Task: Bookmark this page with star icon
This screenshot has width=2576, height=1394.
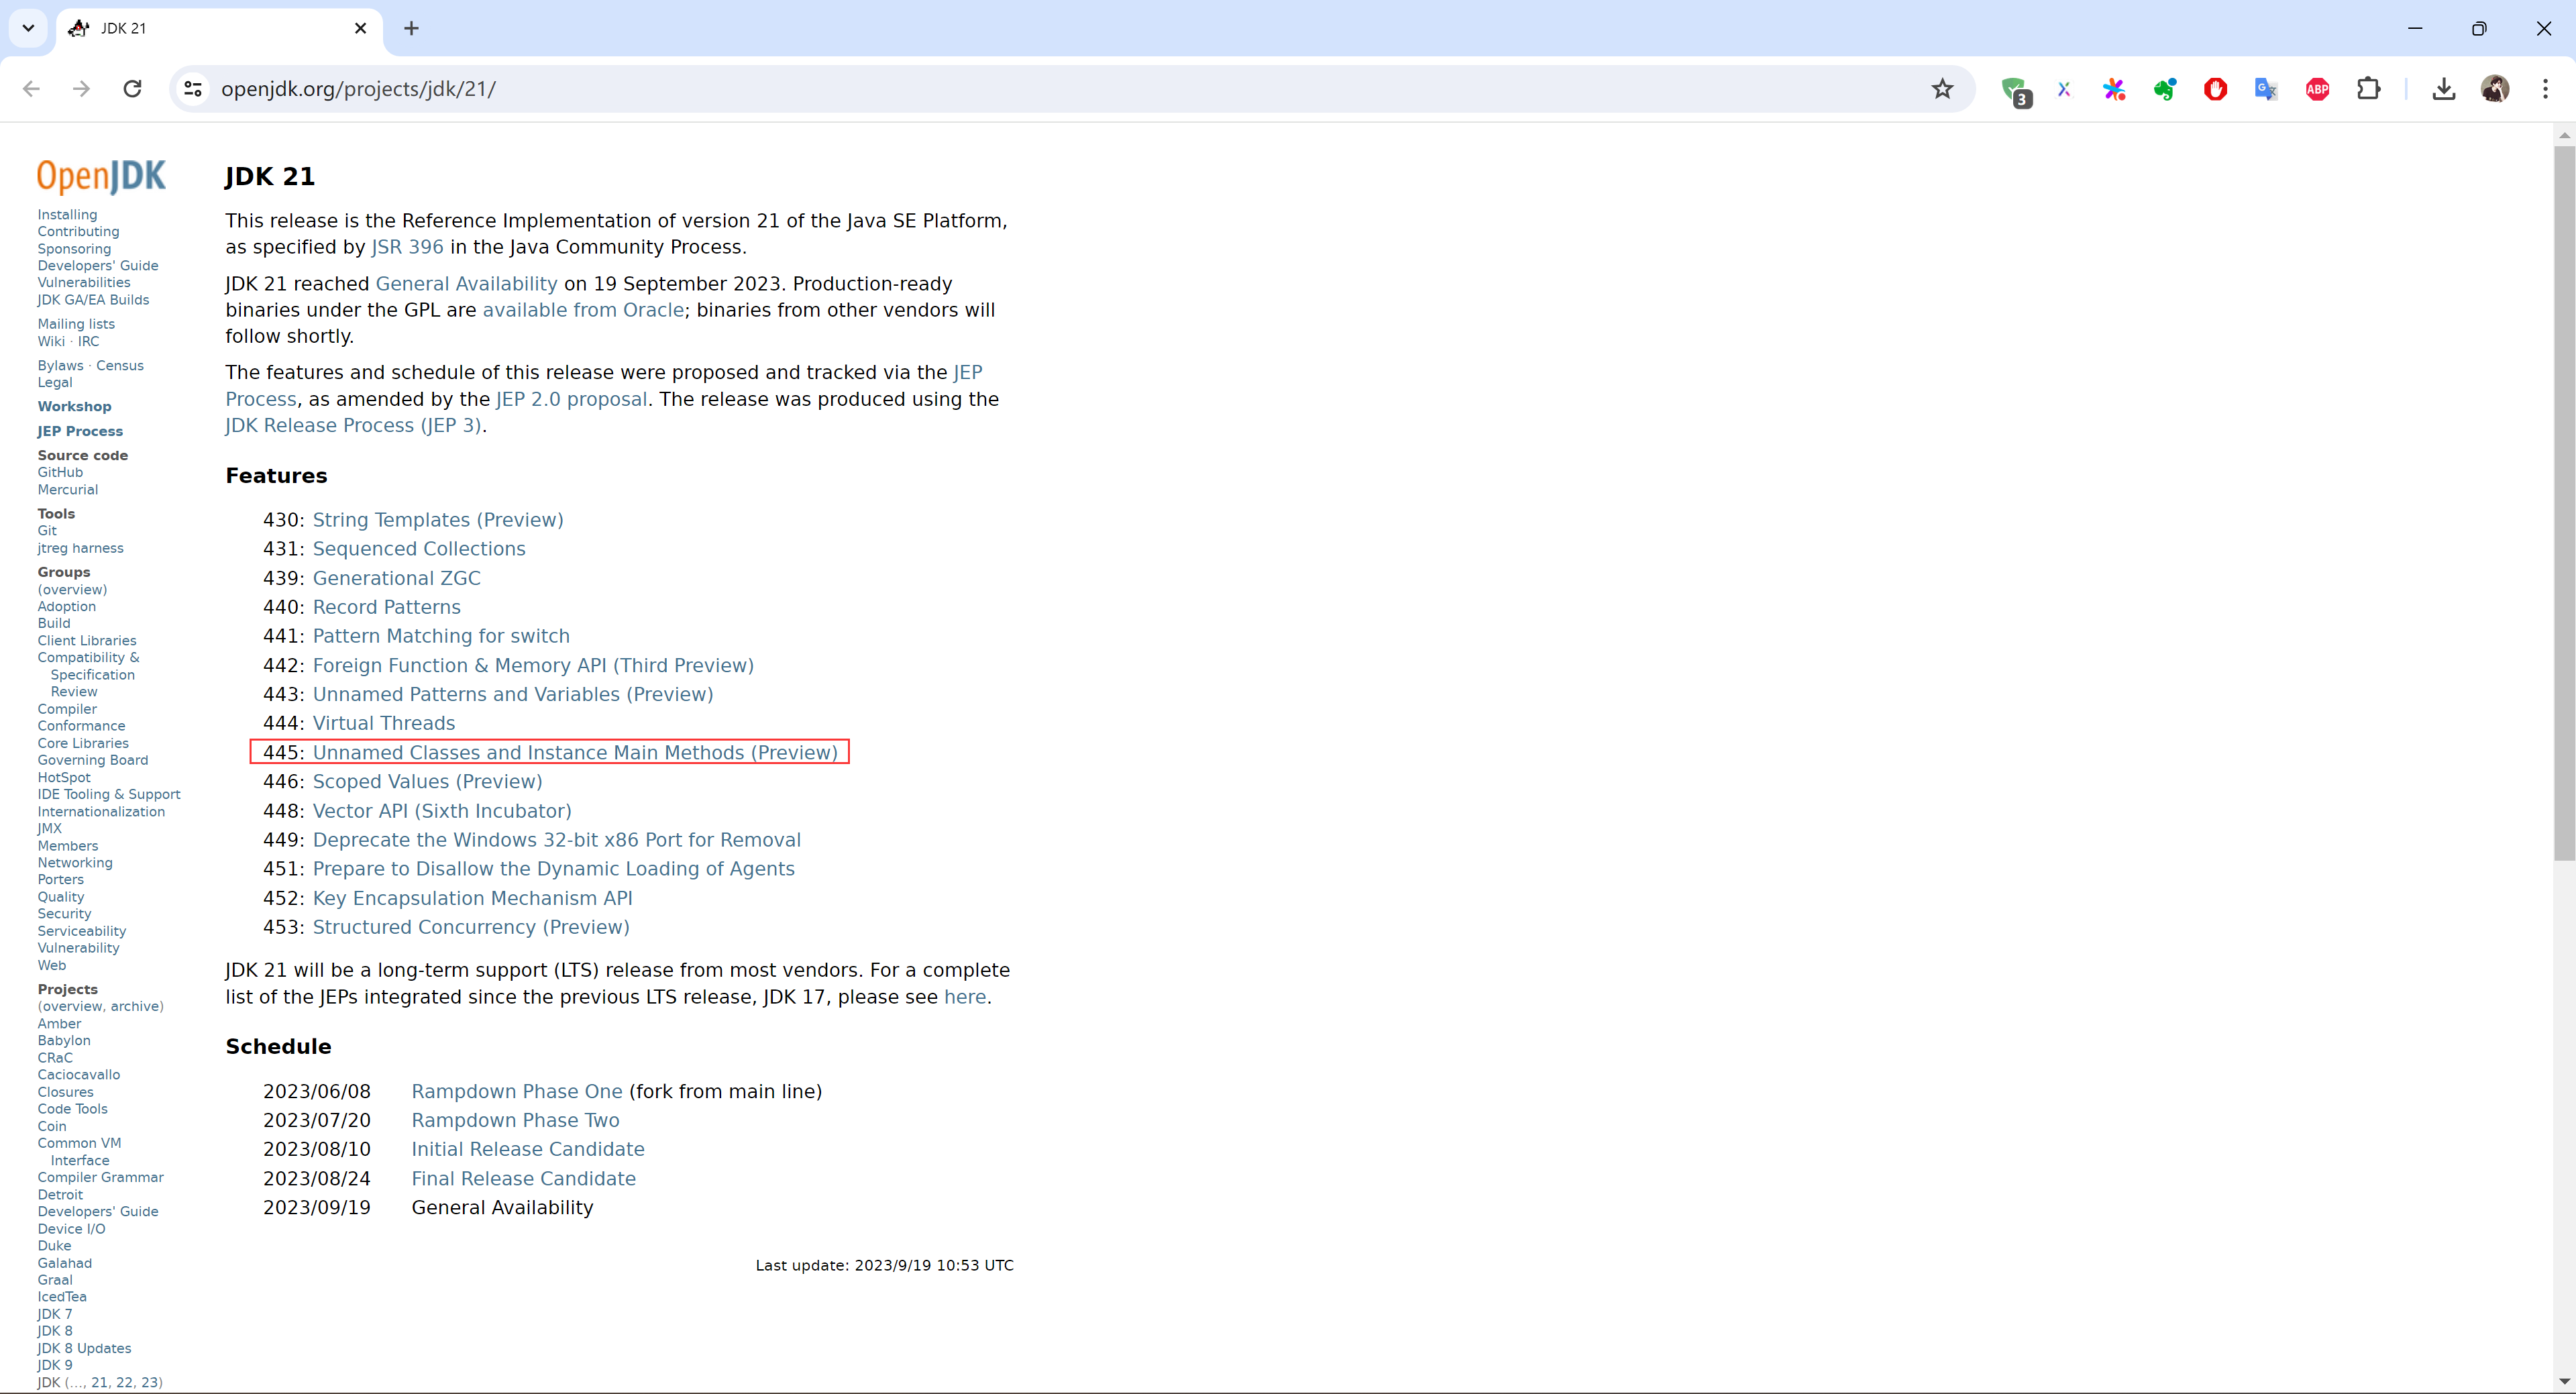Action: [x=1942, y=89]
